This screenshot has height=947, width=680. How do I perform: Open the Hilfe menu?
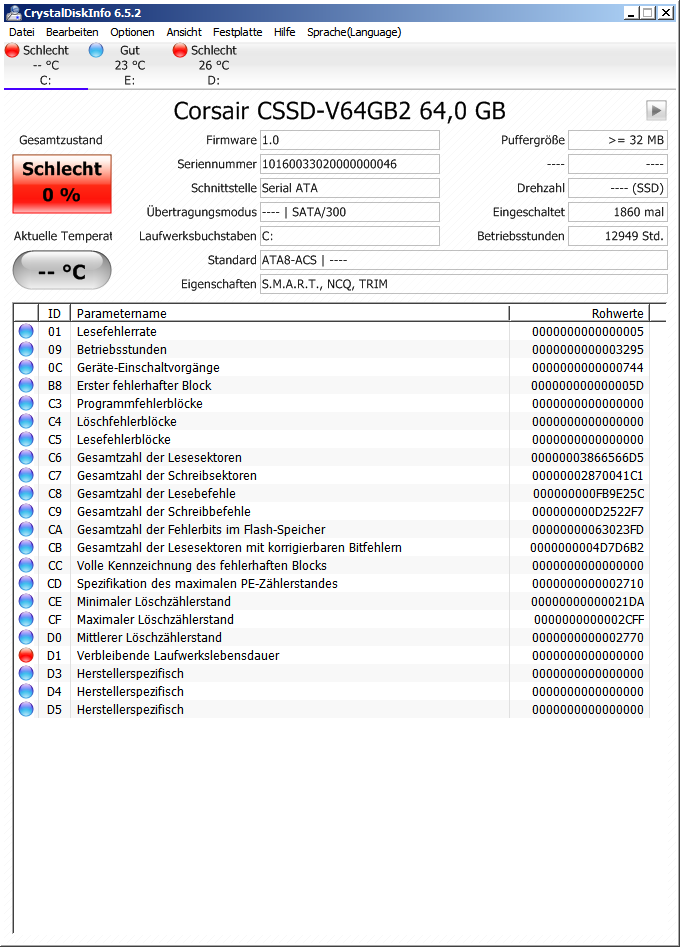(284, 32)
